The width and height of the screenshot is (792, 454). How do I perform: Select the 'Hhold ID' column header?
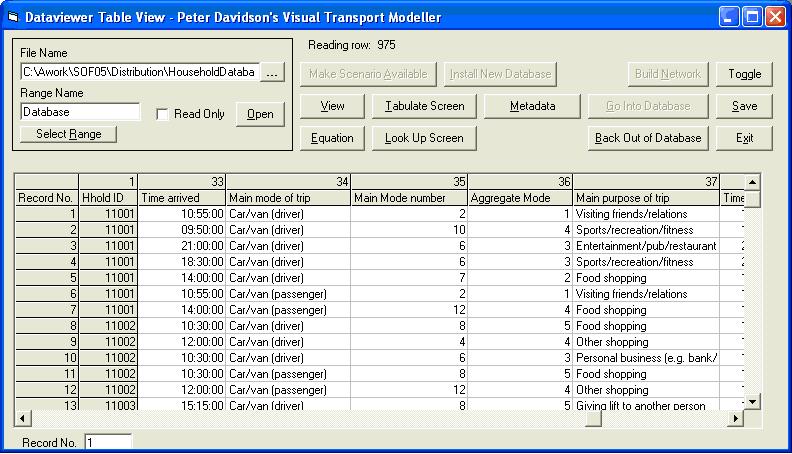[x=108, y=198]
